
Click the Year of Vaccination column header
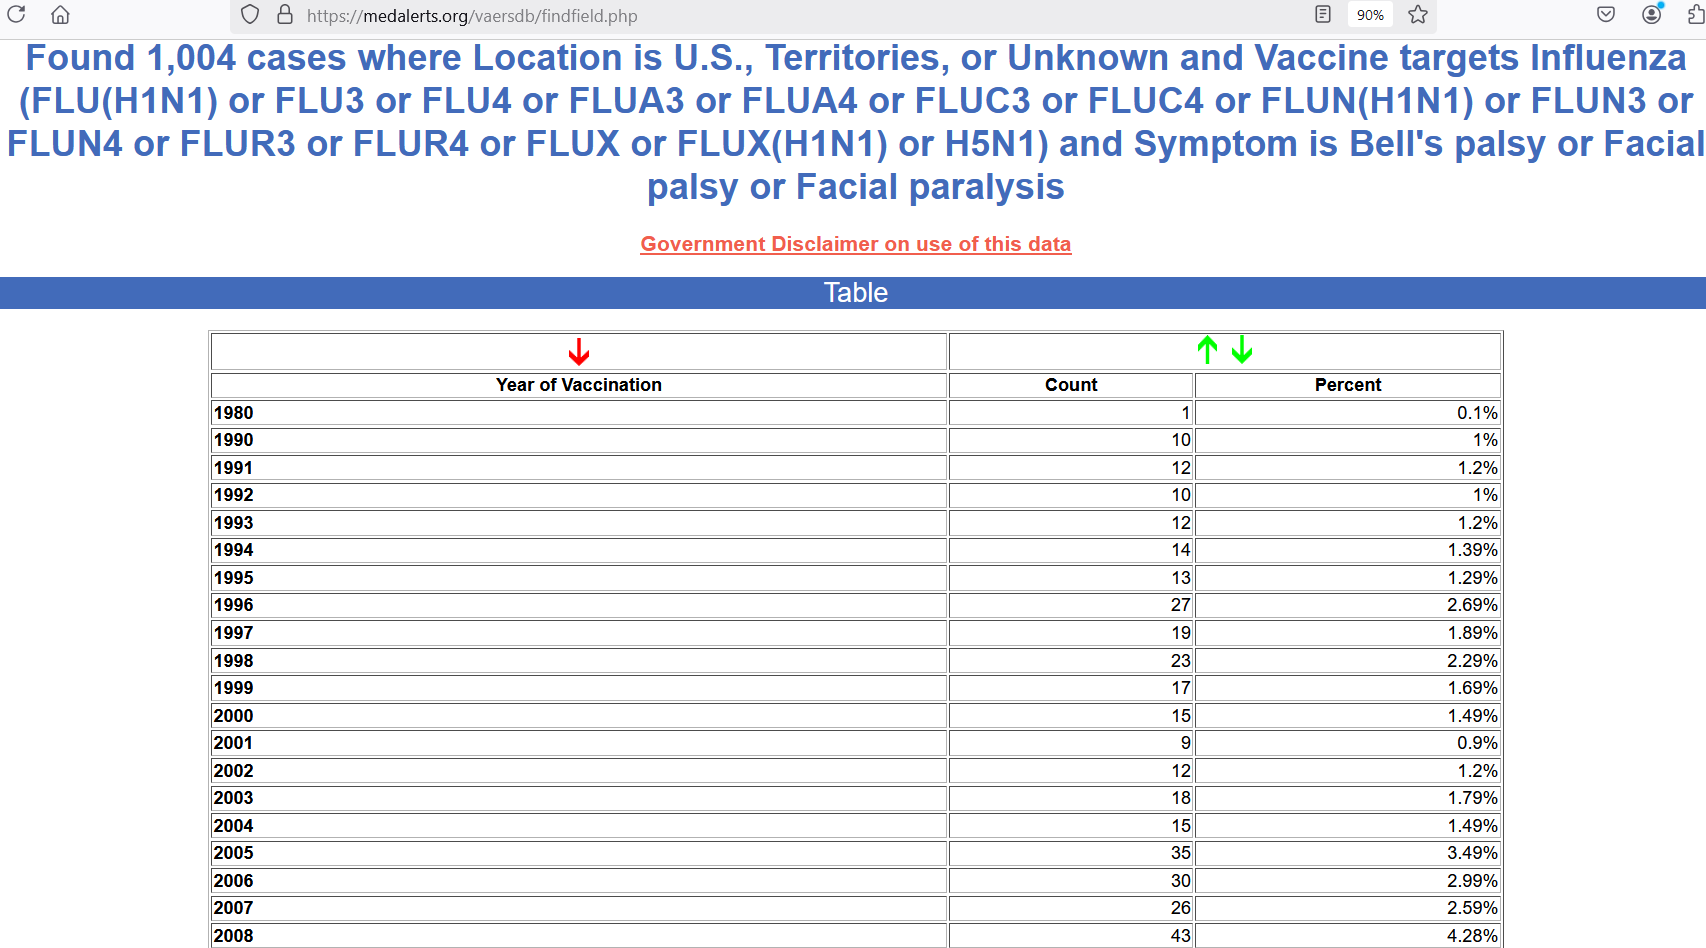(x=579, y=385)
